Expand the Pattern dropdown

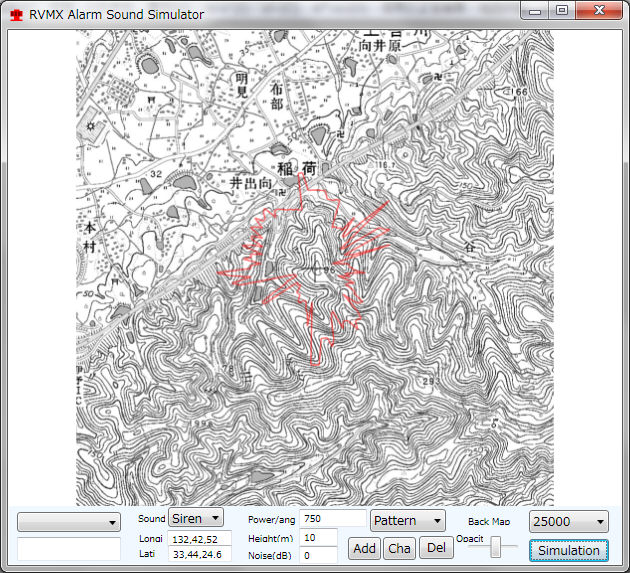(407, 521)
